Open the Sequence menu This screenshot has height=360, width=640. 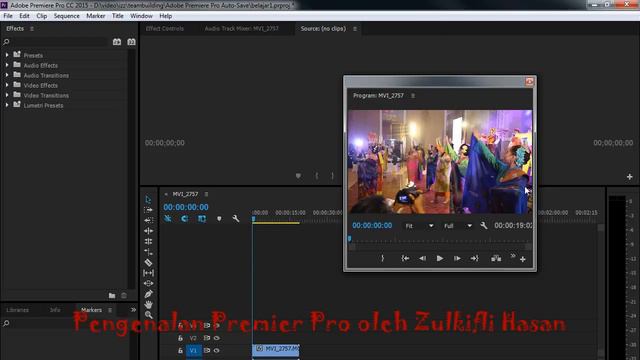pos(67,16)
